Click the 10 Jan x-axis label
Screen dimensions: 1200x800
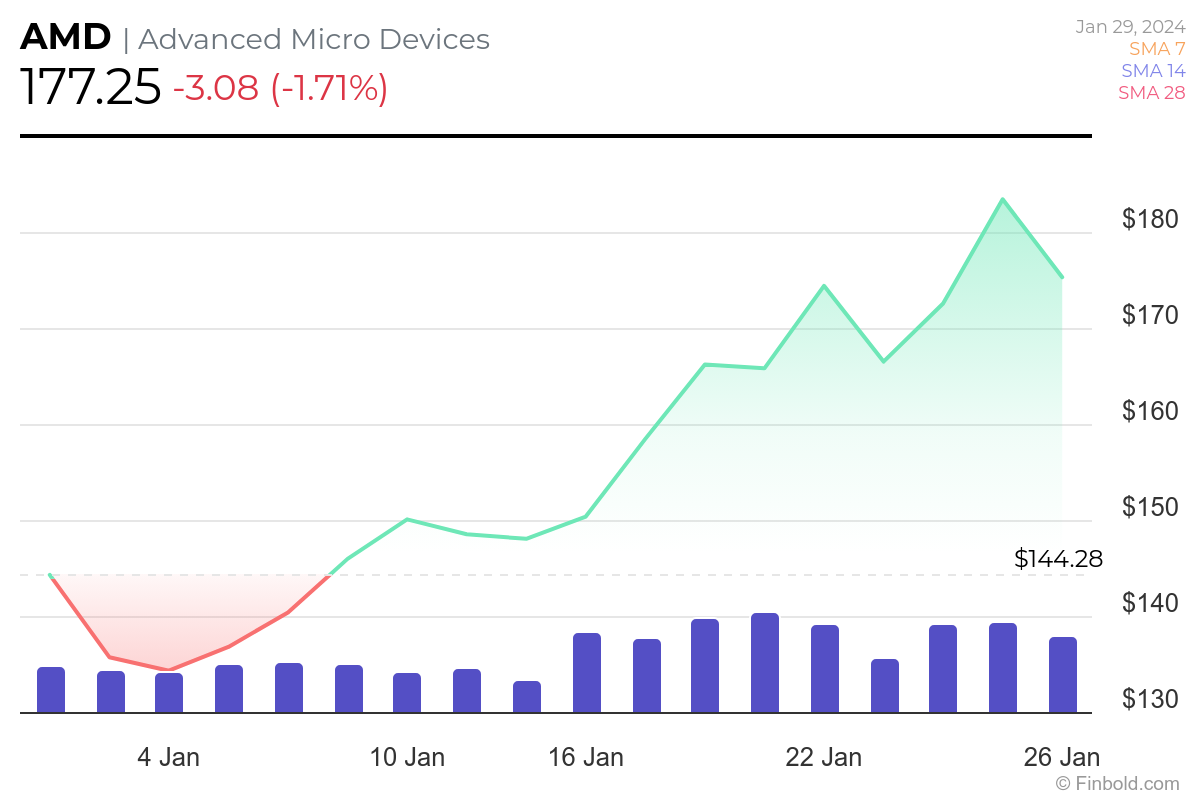coord(407,757)
